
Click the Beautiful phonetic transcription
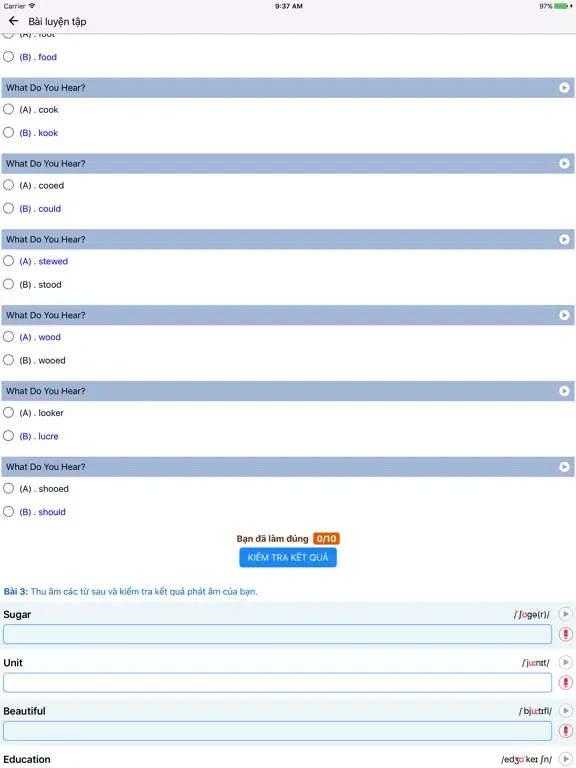535,711
